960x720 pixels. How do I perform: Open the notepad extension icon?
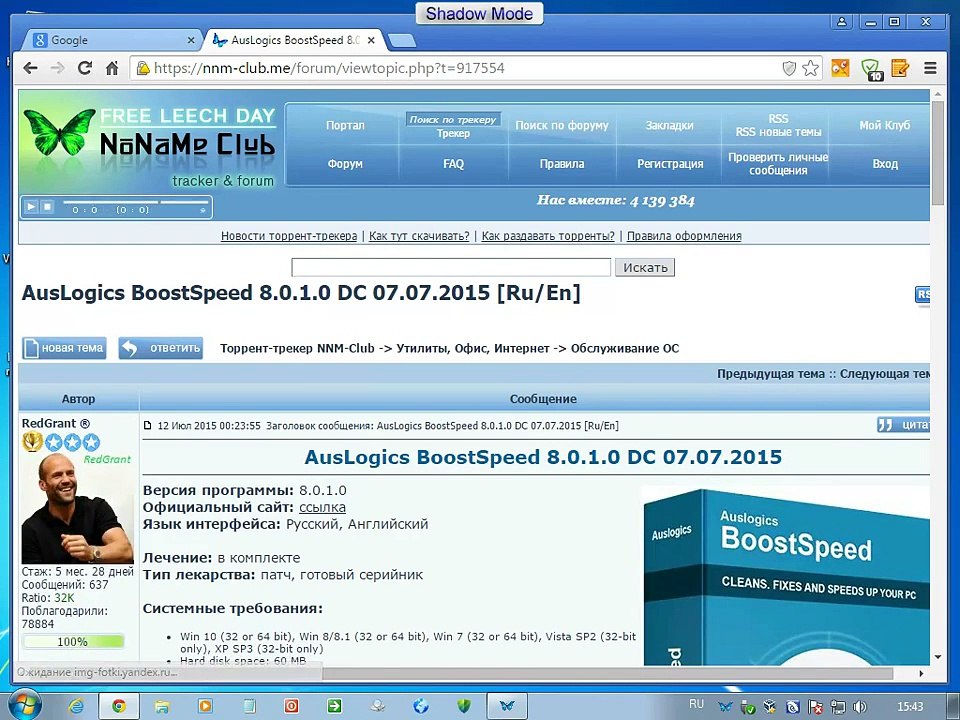(x=900, y=68)
